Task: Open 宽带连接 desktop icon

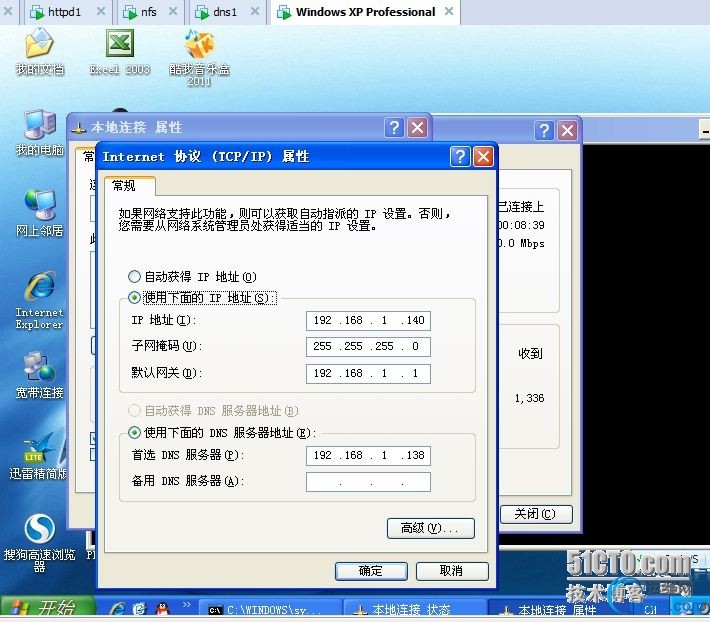Action: pyautogui.click(x=39, y=375)
